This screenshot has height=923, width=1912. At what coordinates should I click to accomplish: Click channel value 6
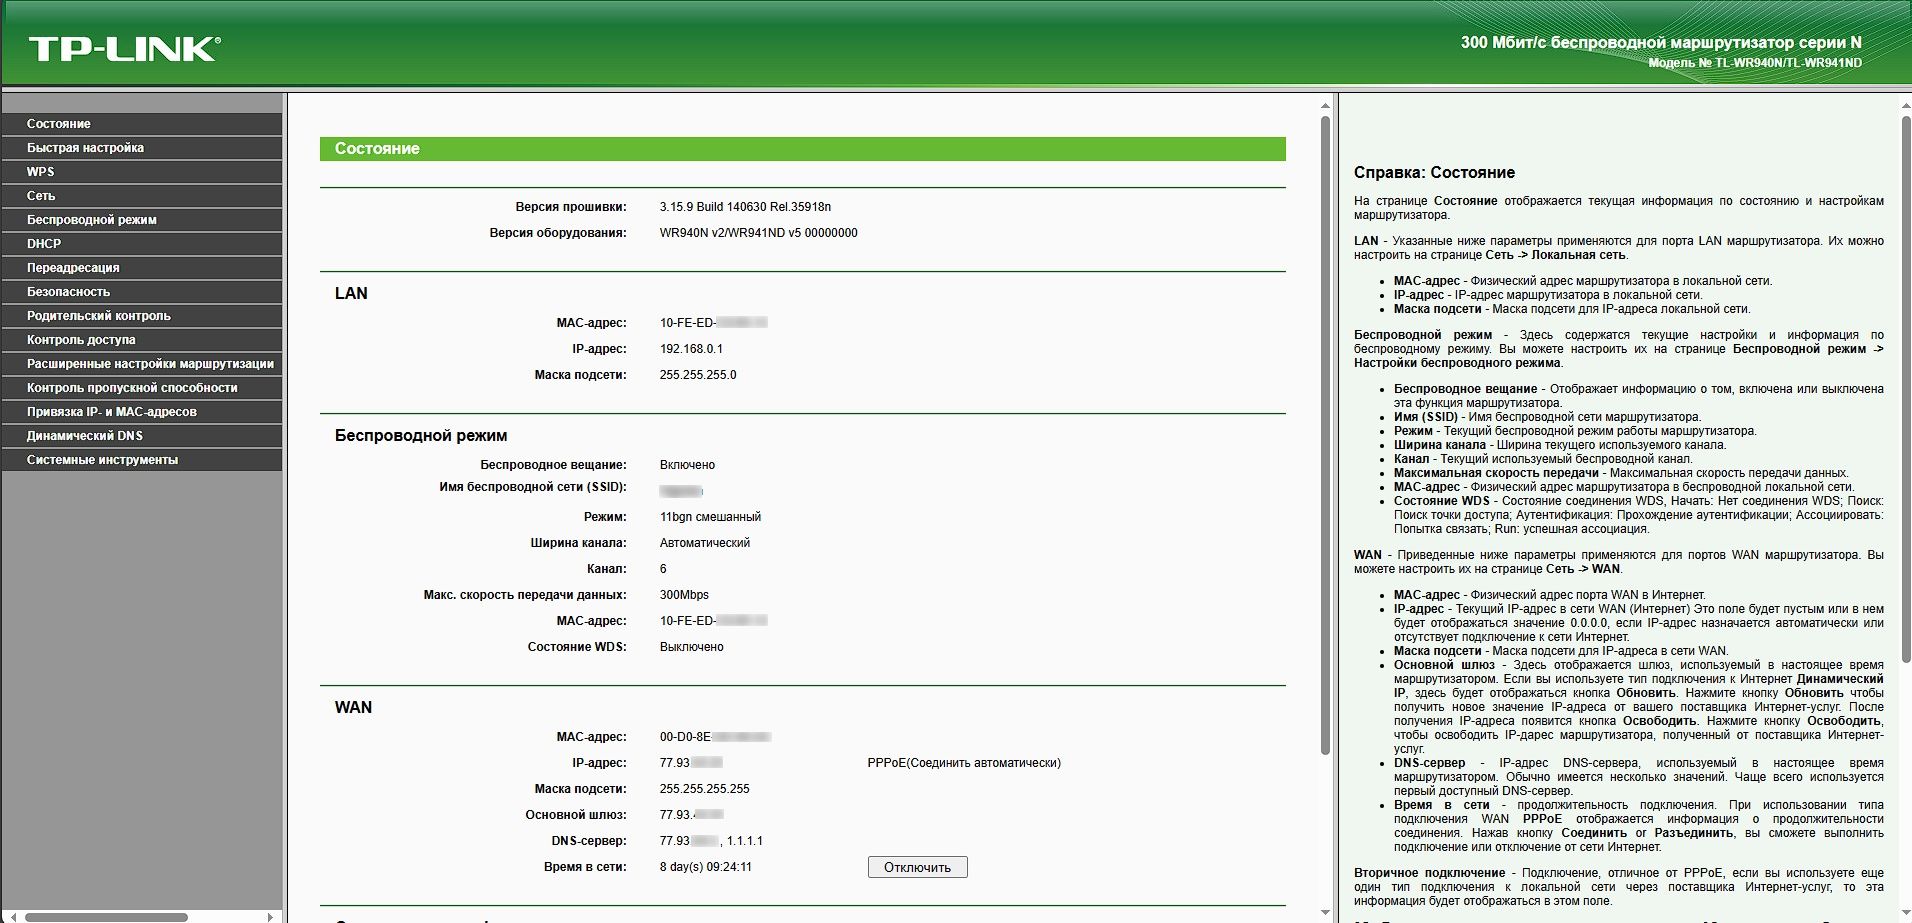tap(663, 569)
